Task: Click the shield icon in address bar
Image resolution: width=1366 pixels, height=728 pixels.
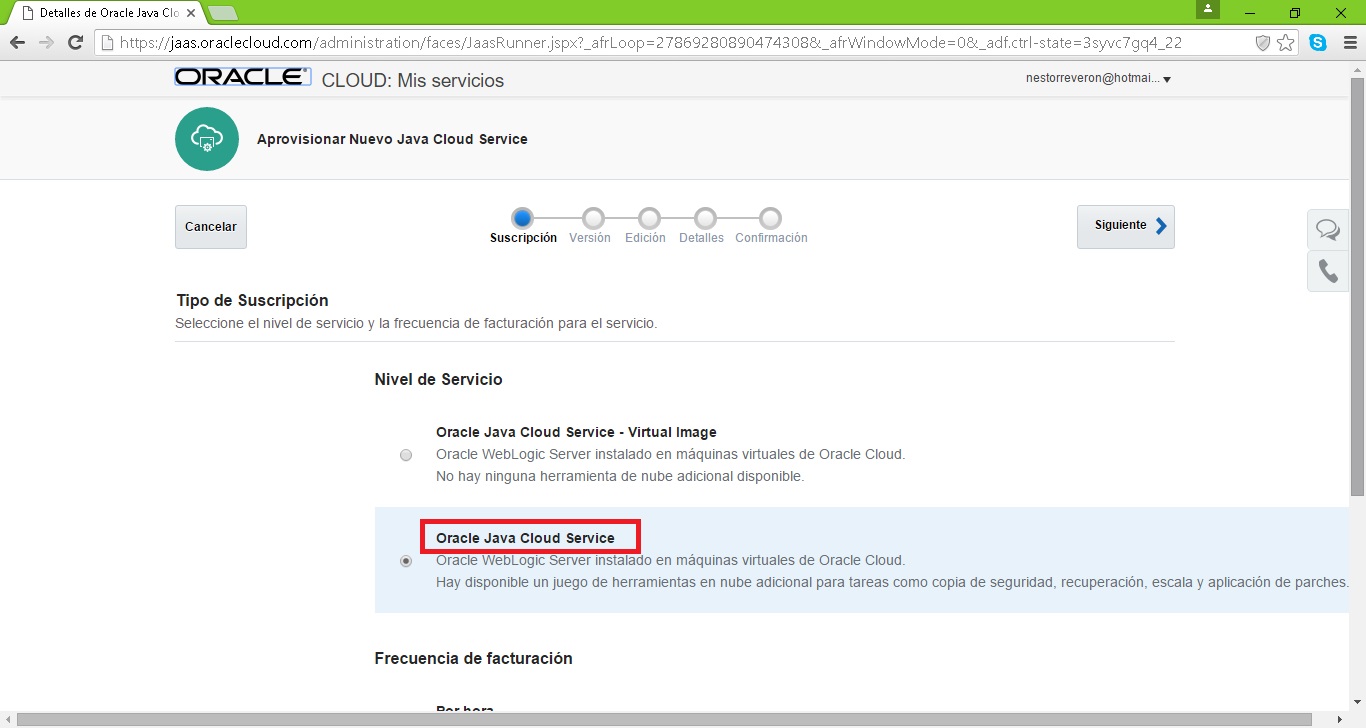Action: pyautogui.click(x=1262, y=43)
